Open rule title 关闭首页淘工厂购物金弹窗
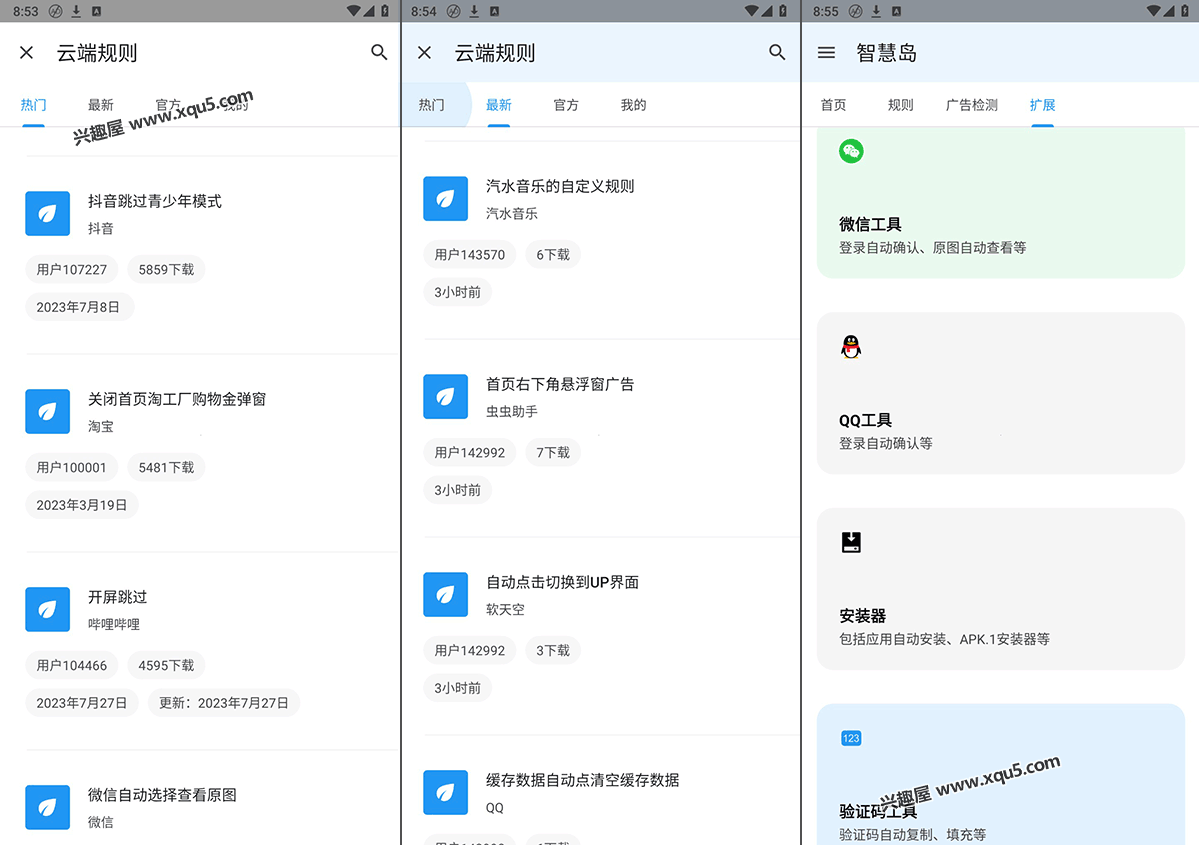The height and width of the screenshot is (845, 1199). 177,399
